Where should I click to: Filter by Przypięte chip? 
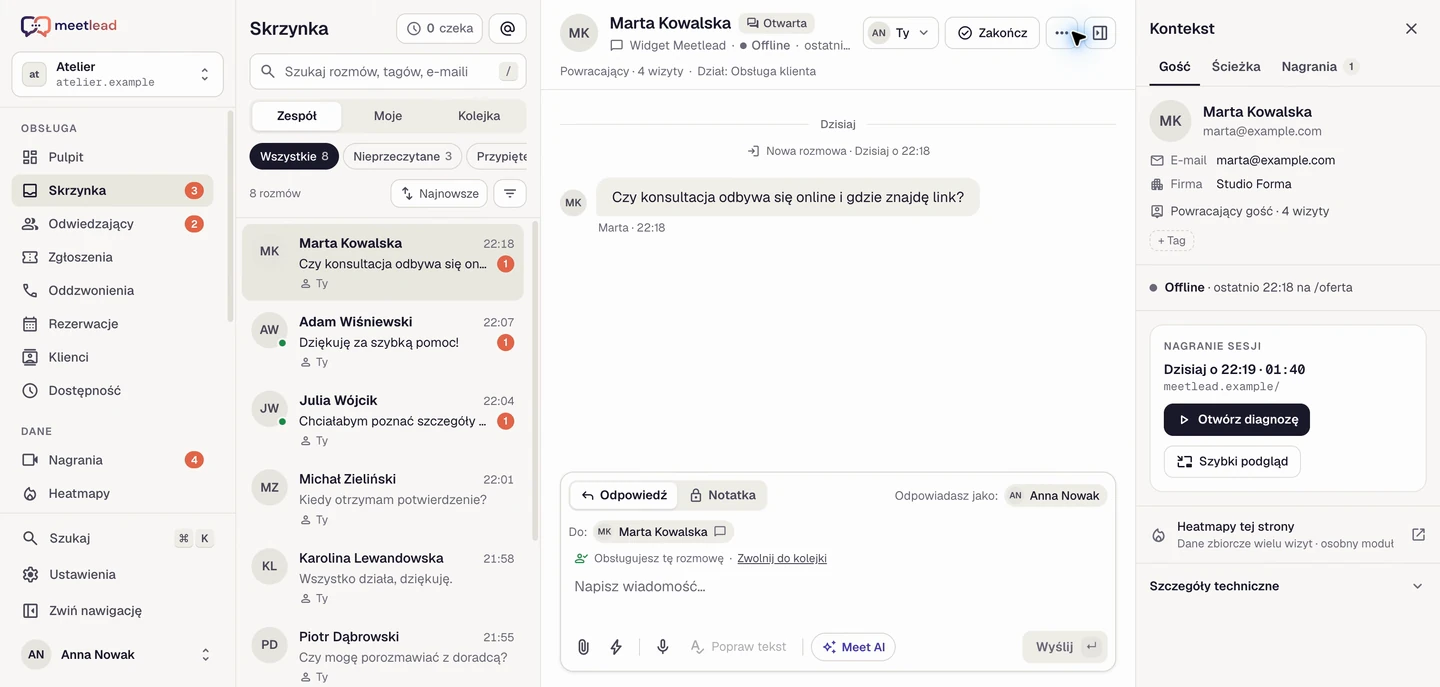(497, 156)
